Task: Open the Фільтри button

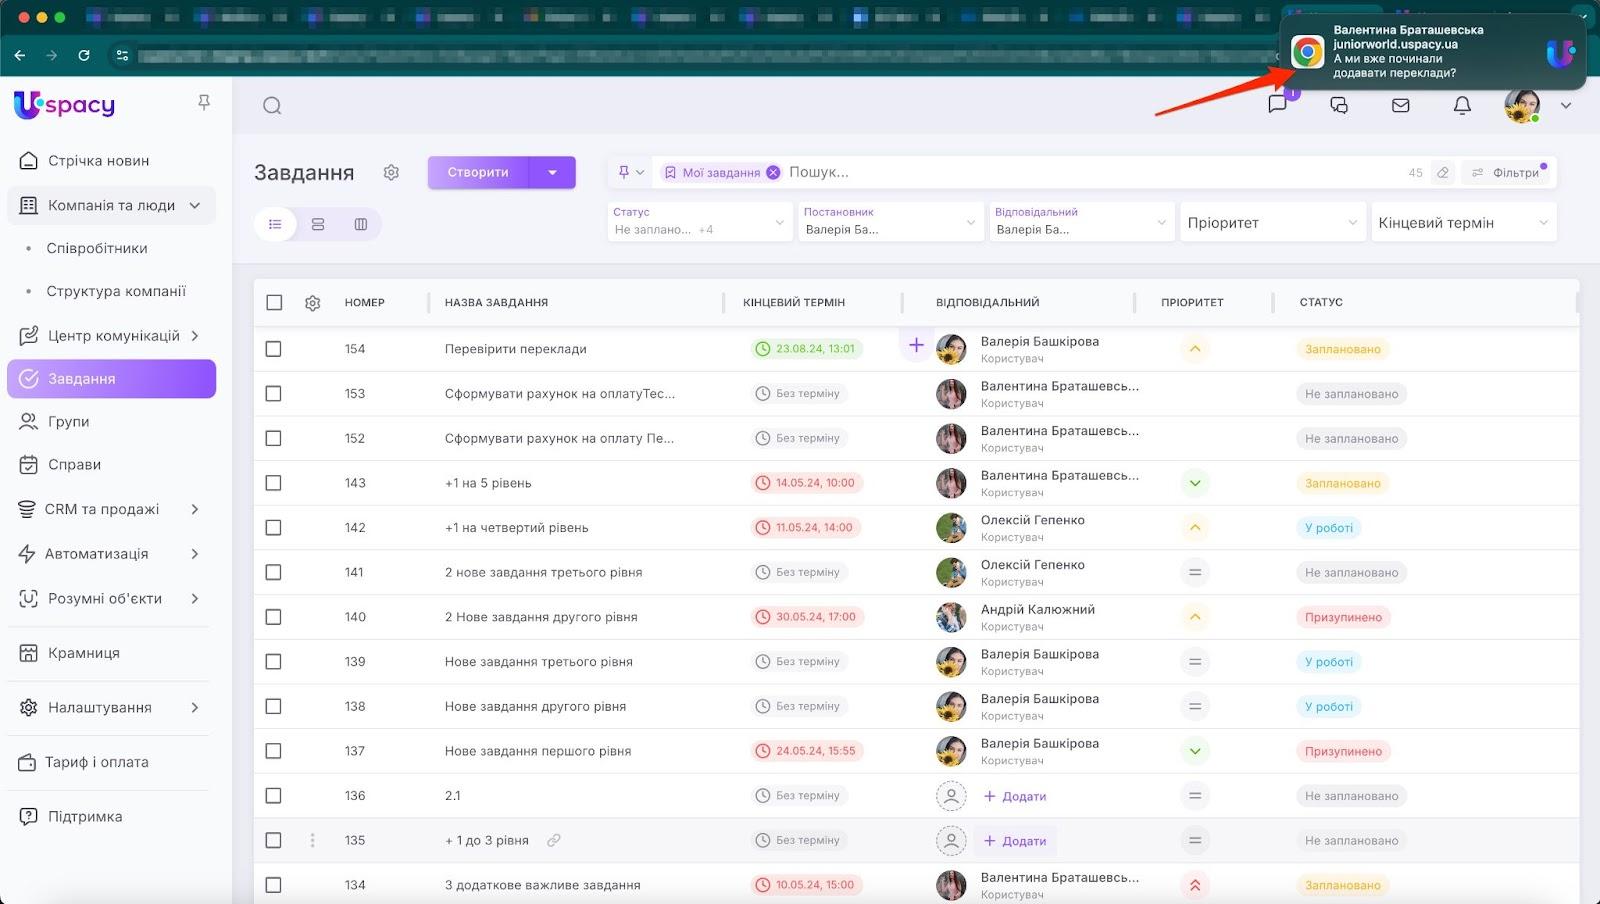Action: point(1507,173)
